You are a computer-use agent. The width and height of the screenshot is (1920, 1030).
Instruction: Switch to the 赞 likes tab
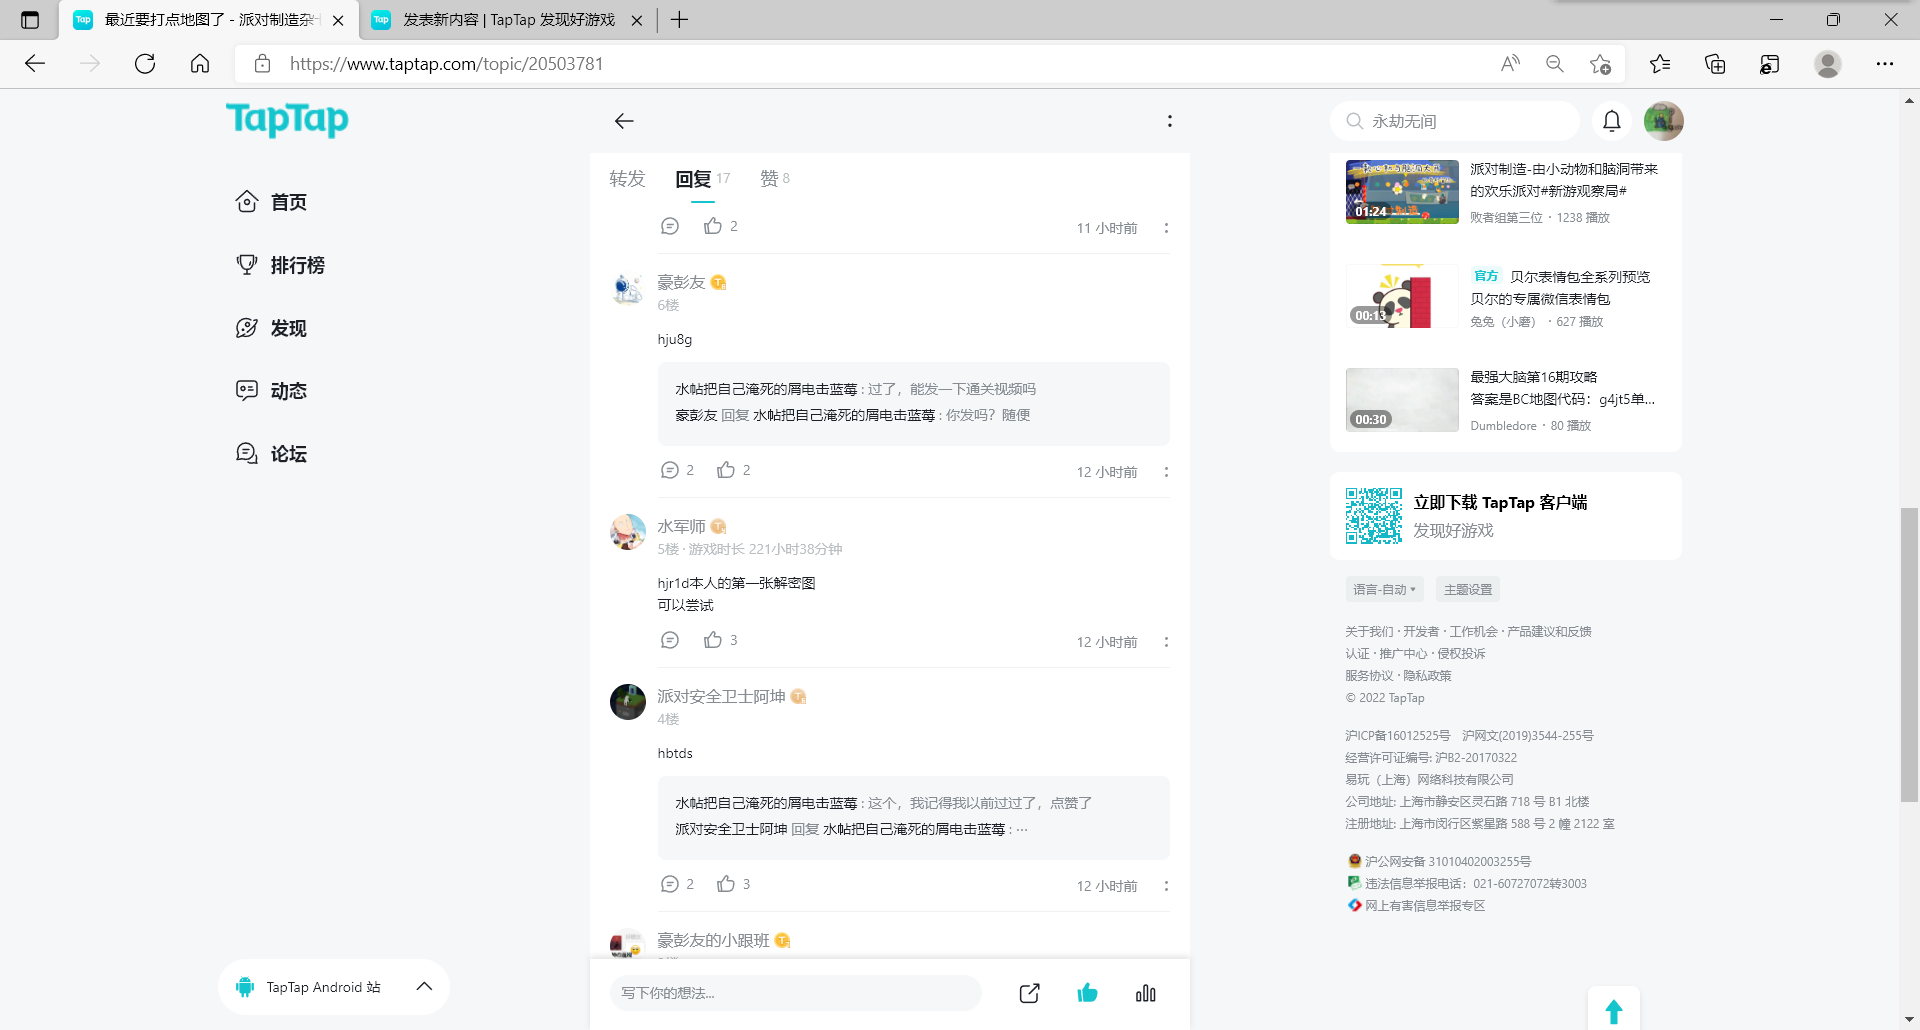(775, 178)
